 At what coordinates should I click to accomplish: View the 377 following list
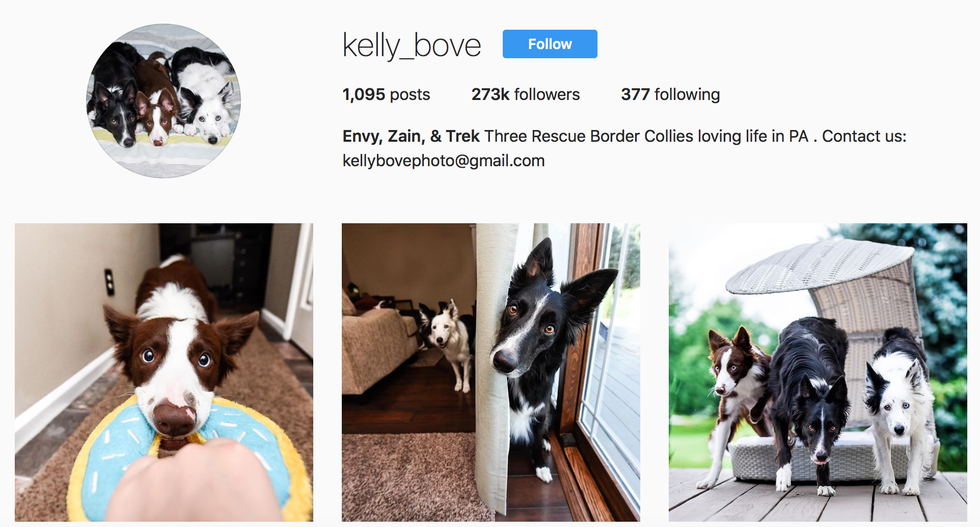670,94
